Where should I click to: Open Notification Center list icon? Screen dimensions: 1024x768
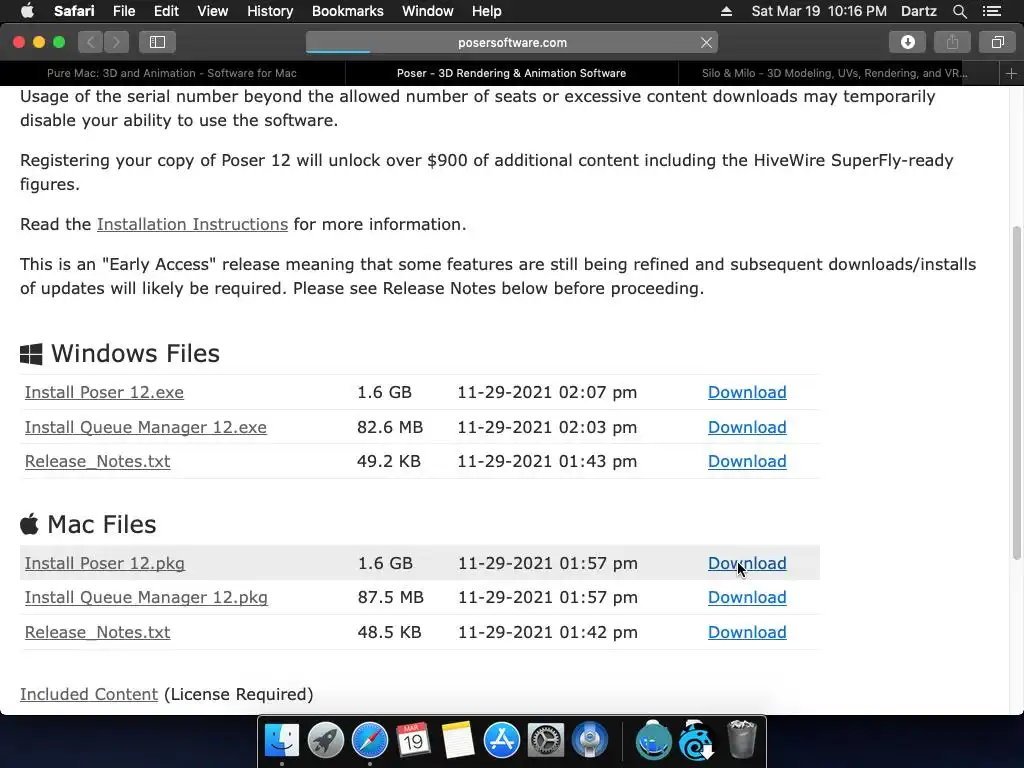[991, 11]
